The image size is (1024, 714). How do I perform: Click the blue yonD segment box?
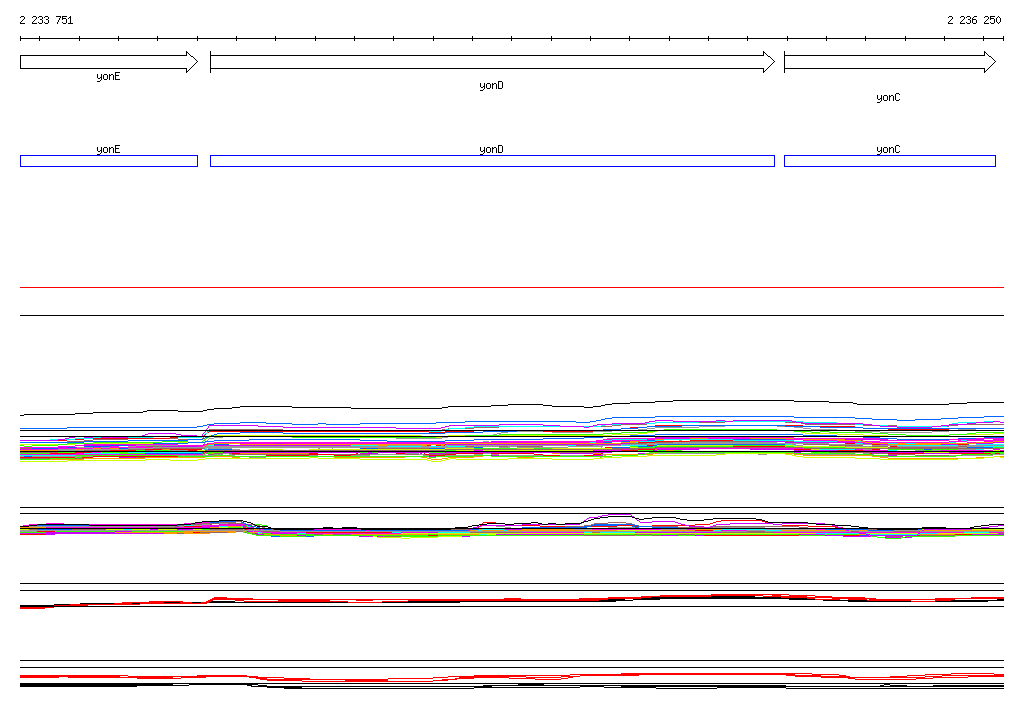[x=492, y=161]
